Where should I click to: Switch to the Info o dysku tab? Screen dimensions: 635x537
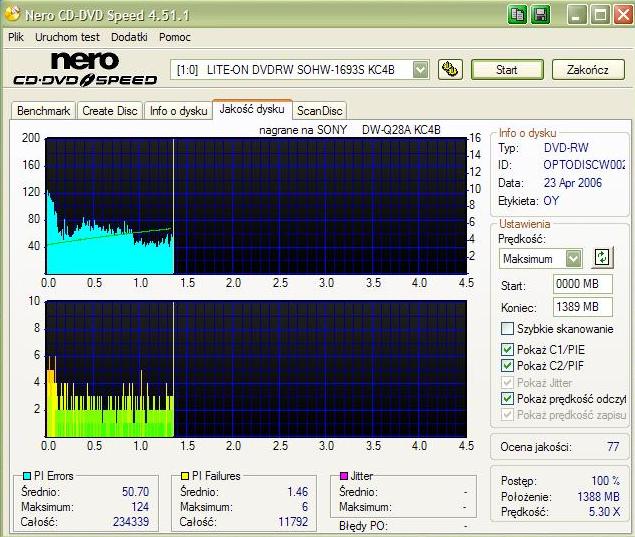tap(179, 111)
